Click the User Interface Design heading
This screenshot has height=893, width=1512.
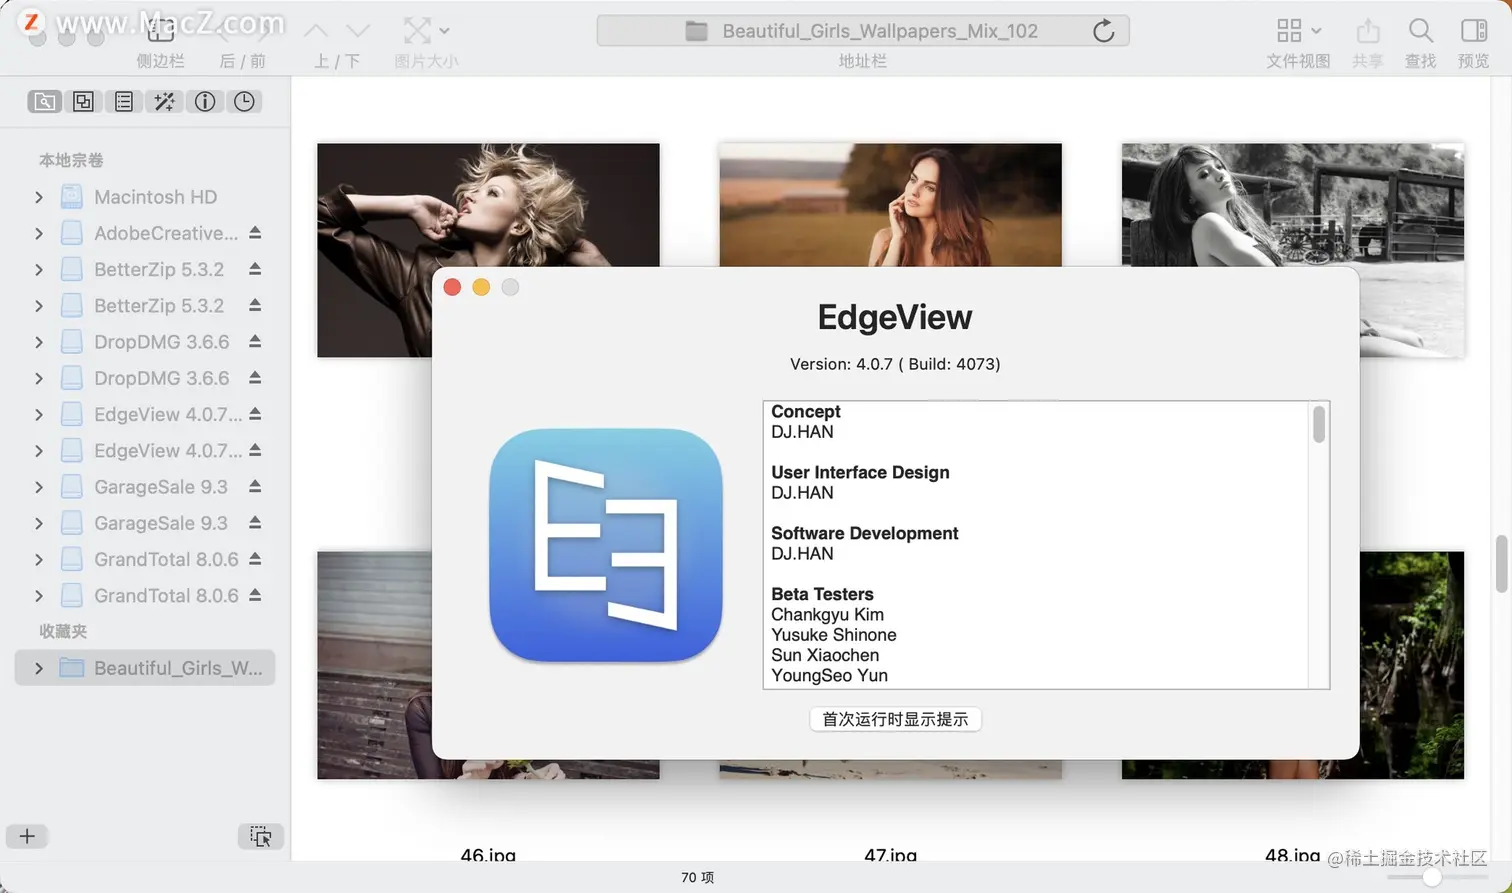860,472
